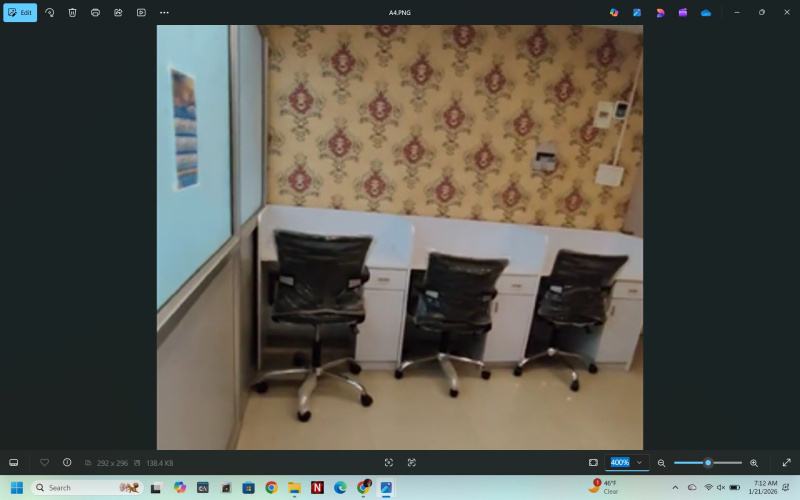Rotate the image using the rotate icon
This screenshot has width=800, height=500.
[x=50, y=12]
